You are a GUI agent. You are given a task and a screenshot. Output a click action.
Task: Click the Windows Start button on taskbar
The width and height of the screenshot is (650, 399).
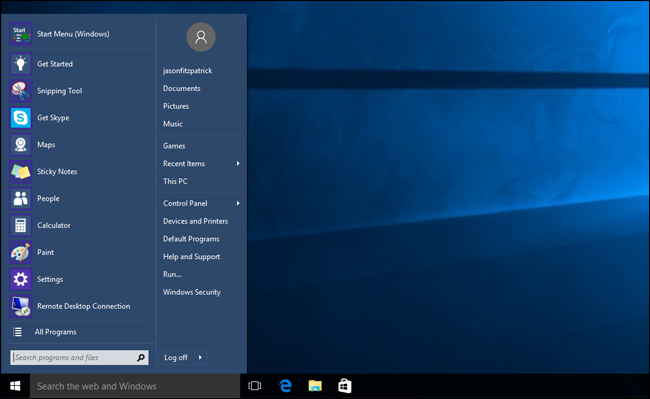click(x=15, y=386)
